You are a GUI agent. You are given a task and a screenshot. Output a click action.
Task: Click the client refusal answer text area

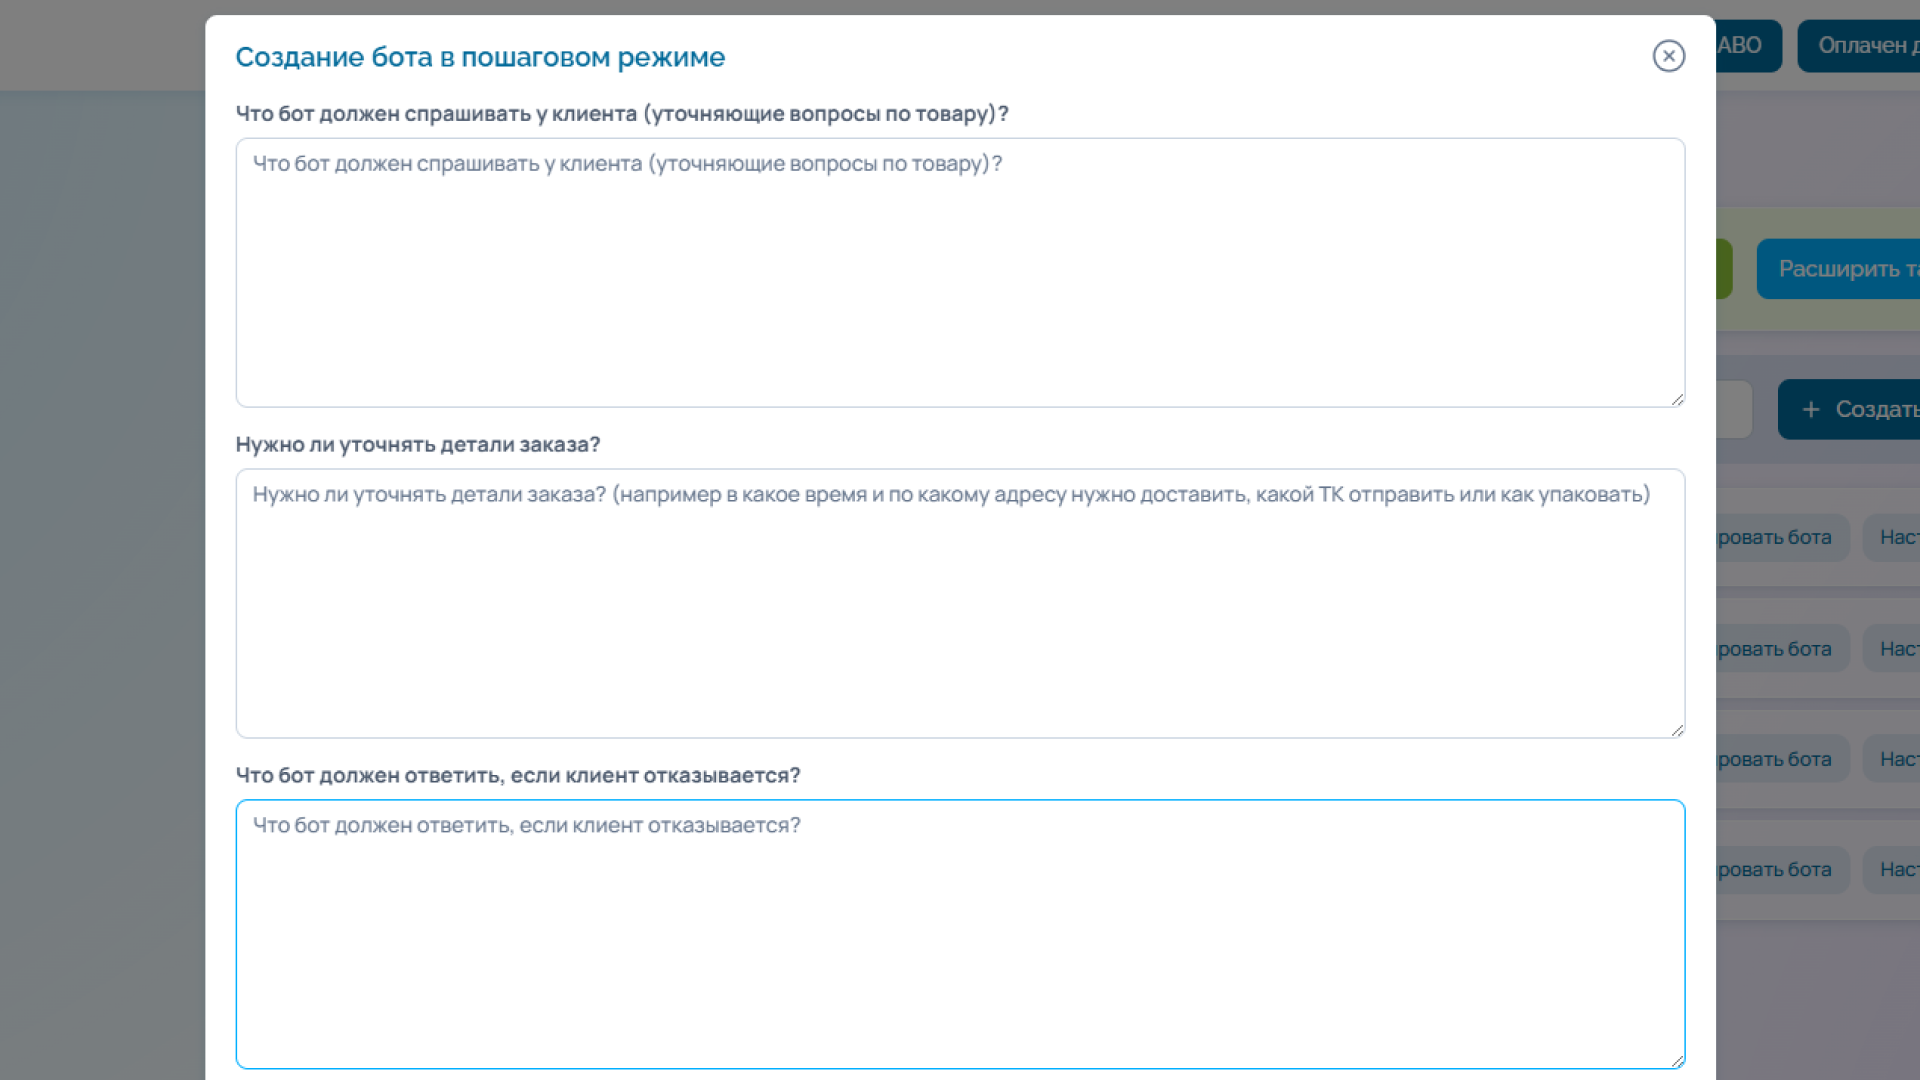pyautogui.click(x=960, y=934)
